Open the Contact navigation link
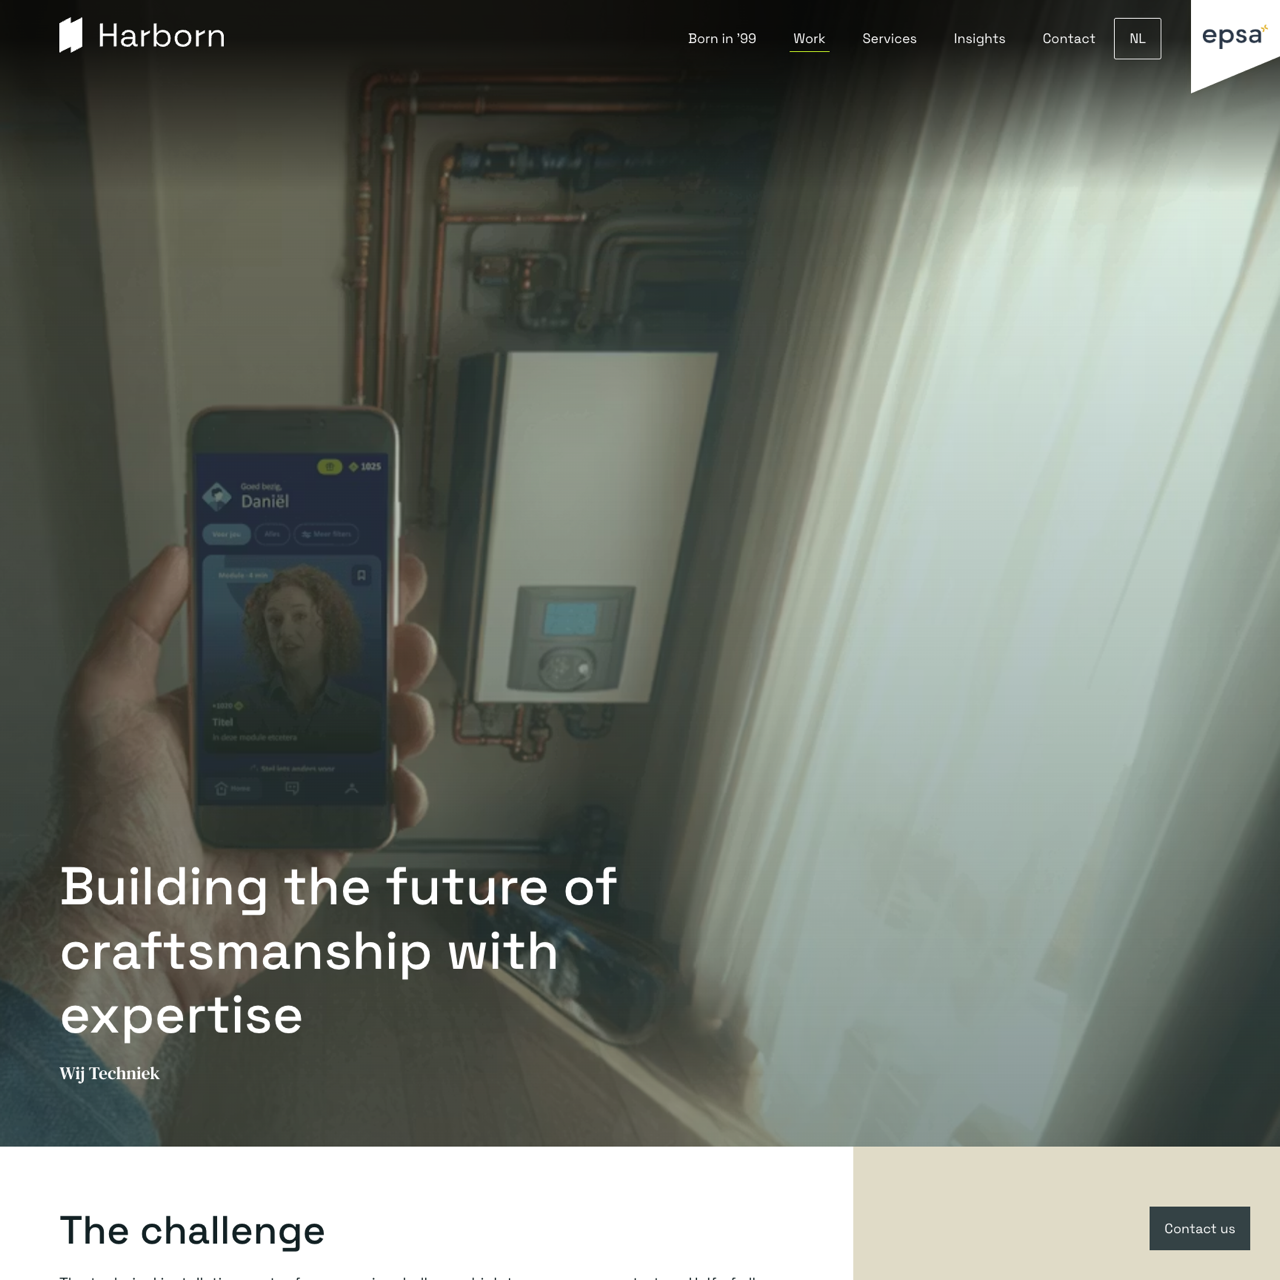Viewport: 1280px width, 1280px height. point(1068,39)
